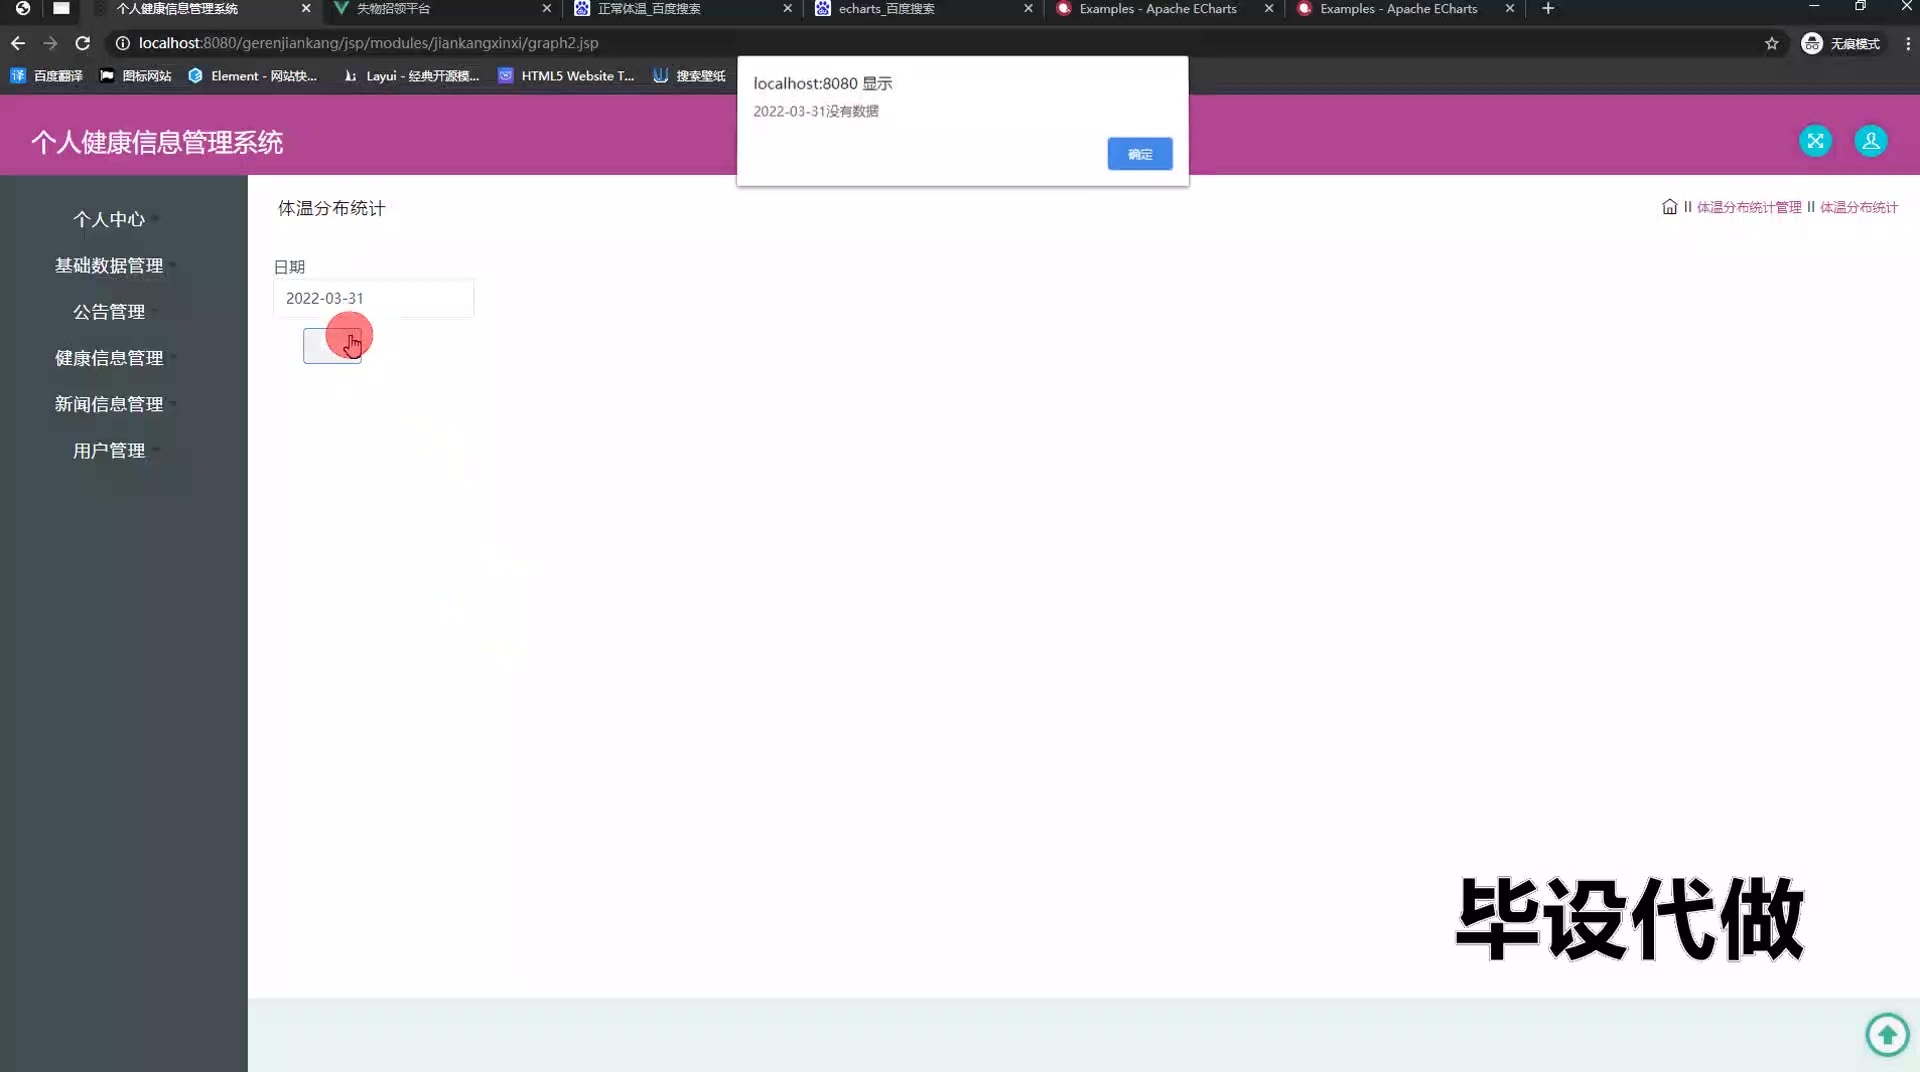Image resolution: width=1920 pixels, height=1072 pixels.
Task: Expand 新闻信息管理 sidebar menu
Action: coord(109,404)
